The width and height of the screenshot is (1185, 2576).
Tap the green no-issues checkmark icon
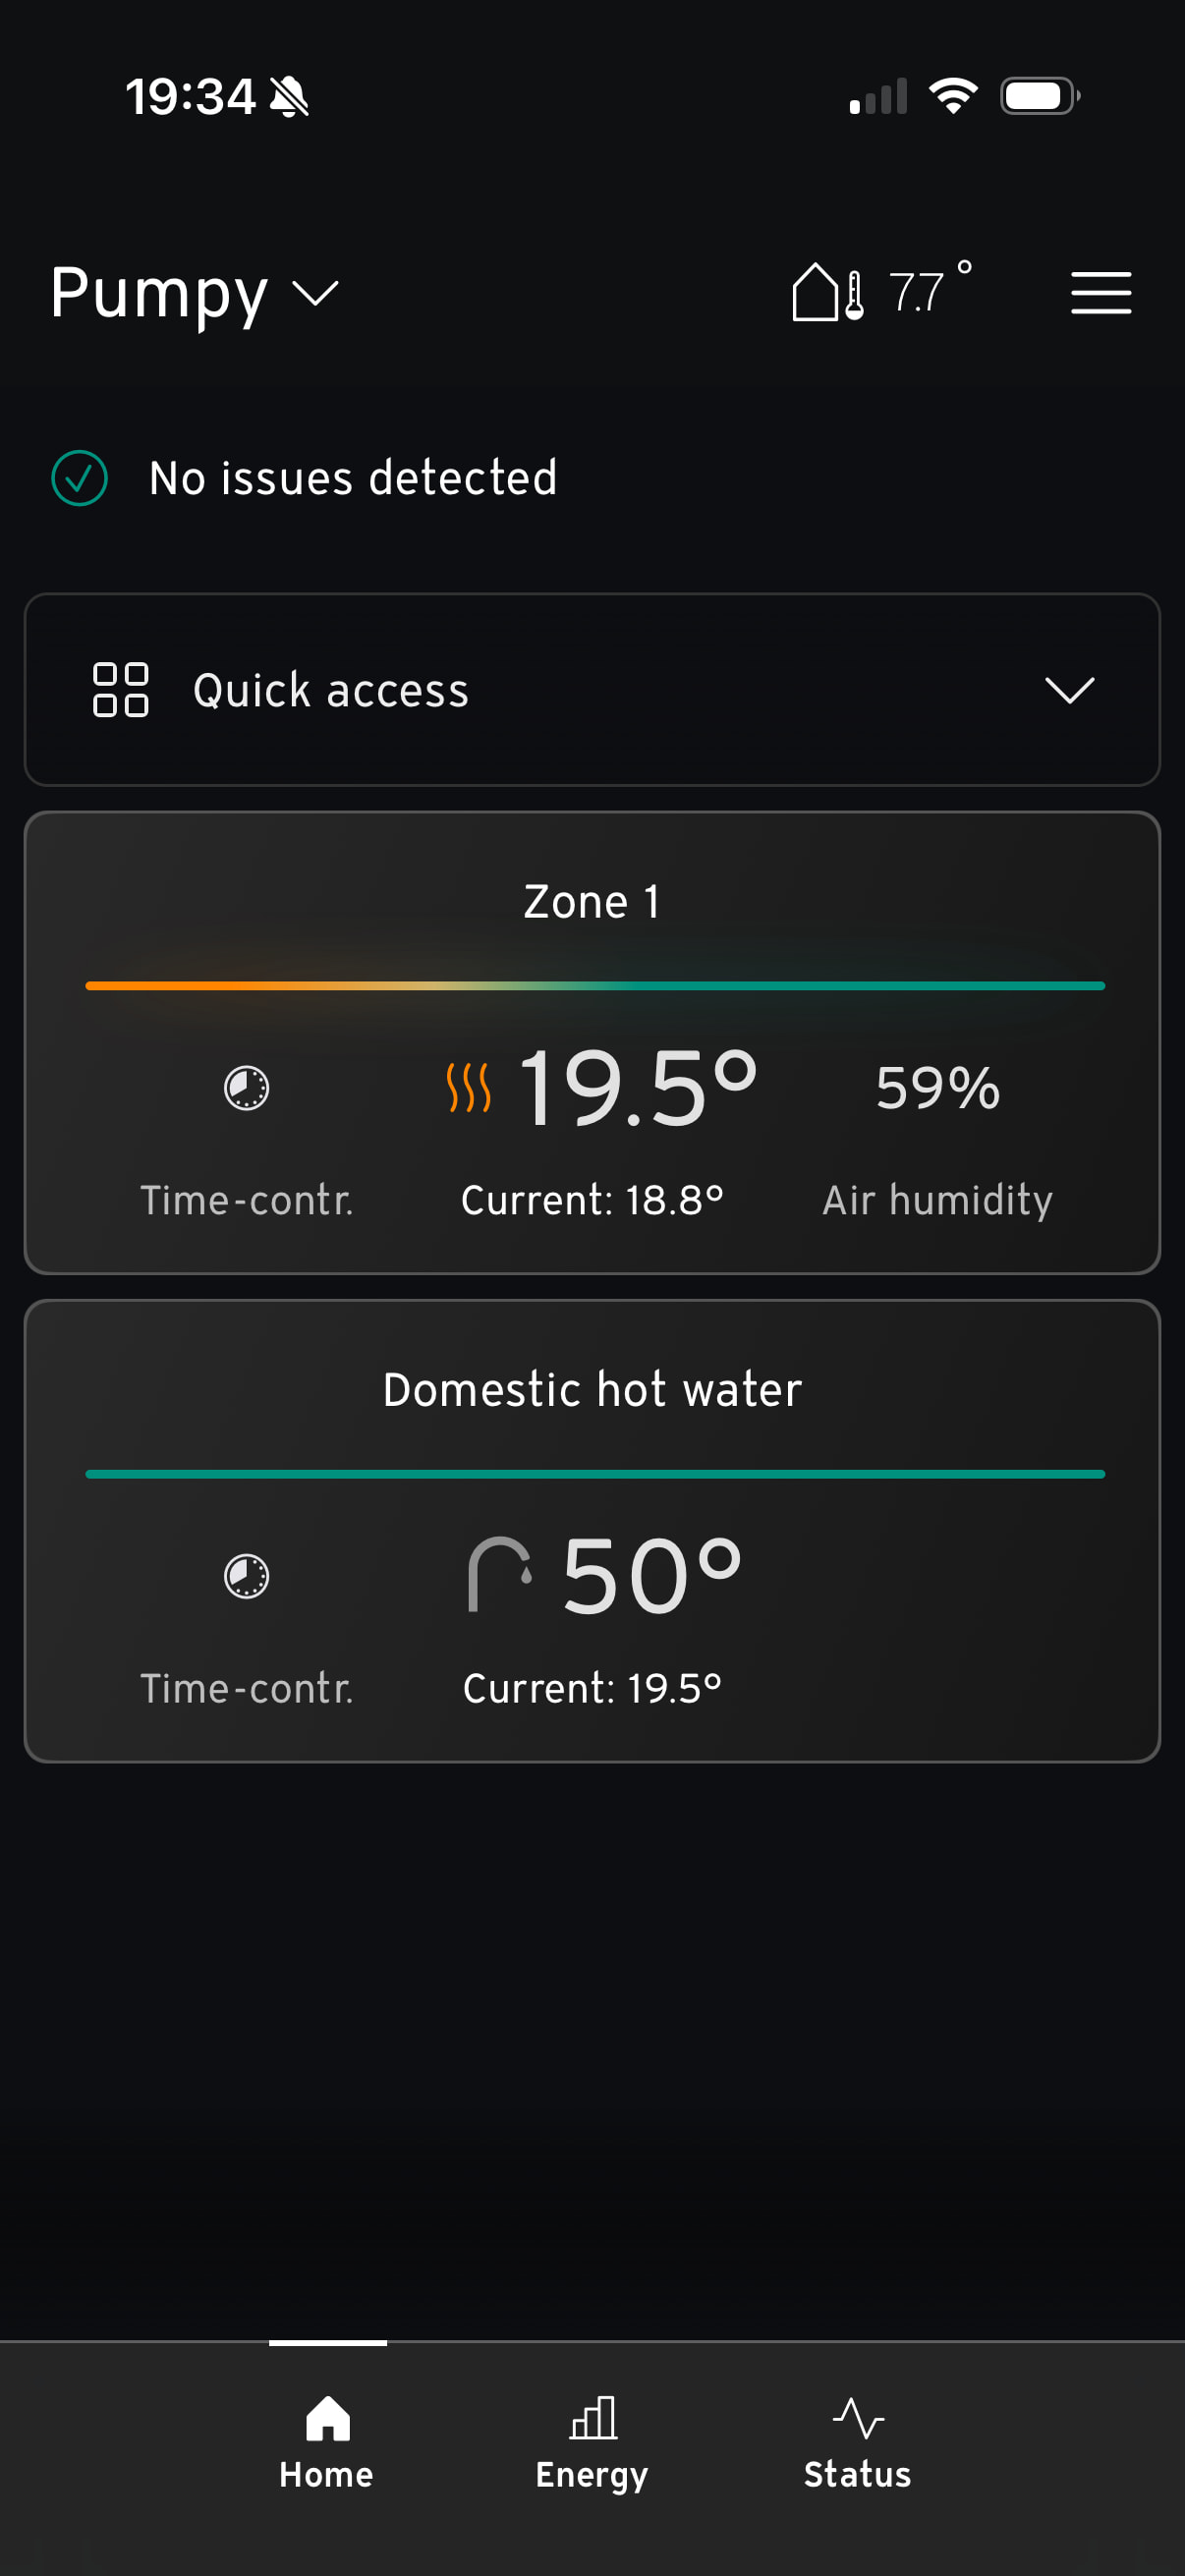(x=79, y=478)
